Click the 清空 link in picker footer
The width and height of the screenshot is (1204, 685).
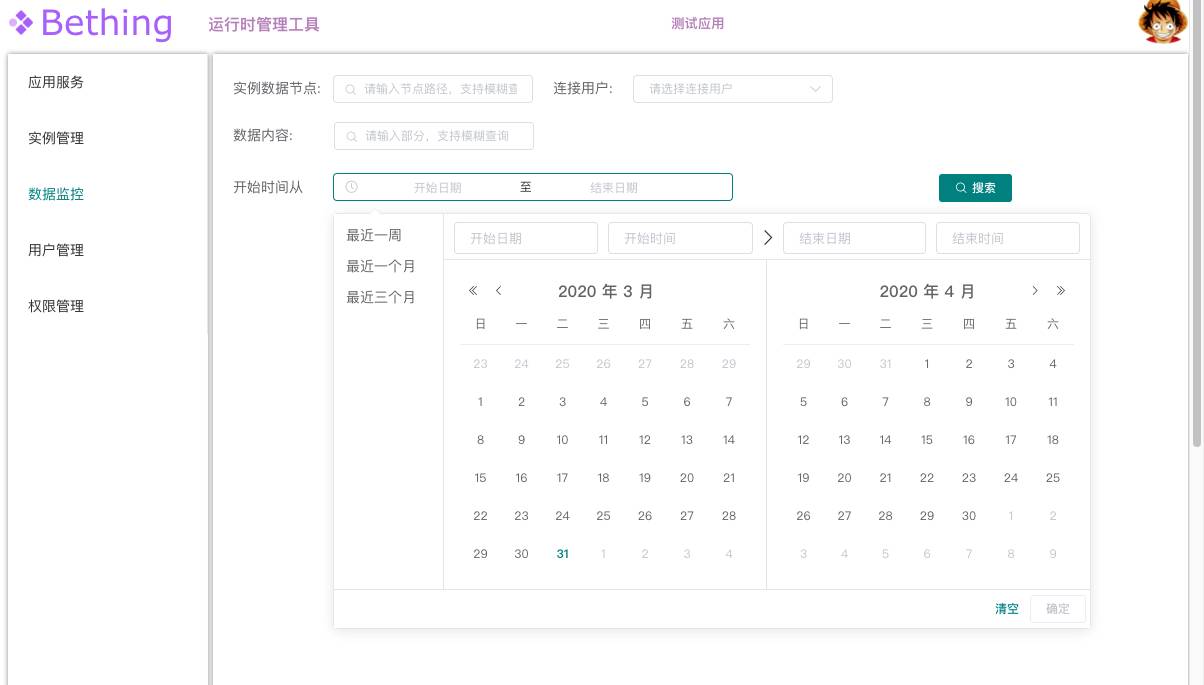pos(1006,609)
